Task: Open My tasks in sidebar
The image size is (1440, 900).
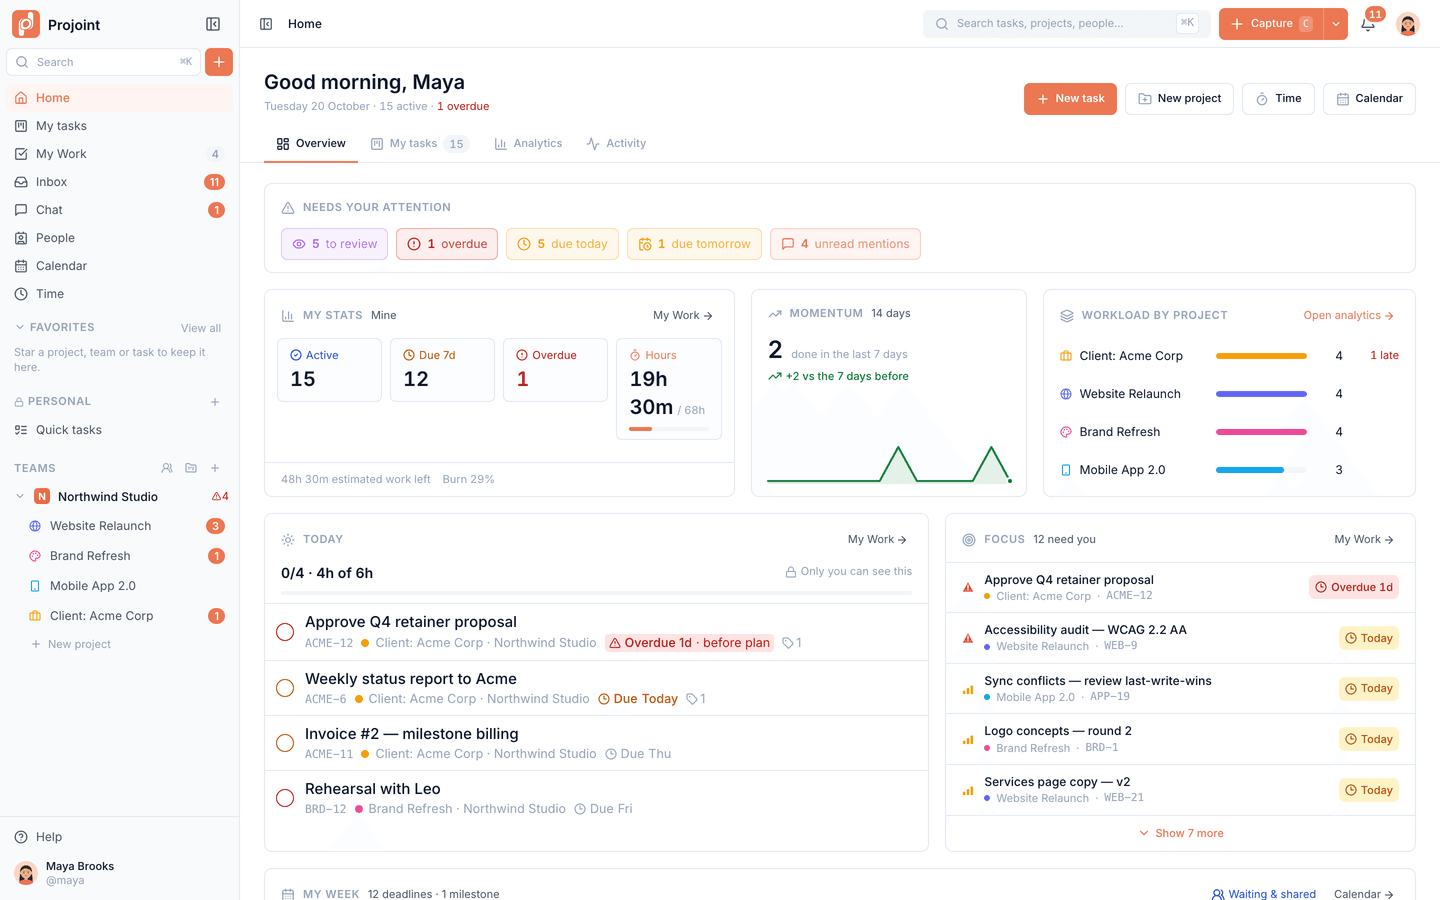Action: tap(120, 126)
